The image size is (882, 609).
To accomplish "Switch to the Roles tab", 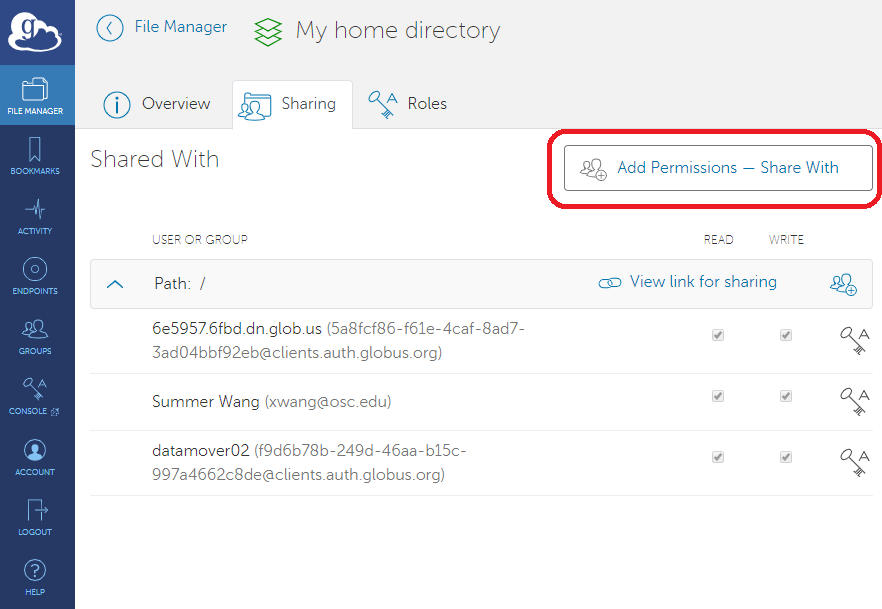I will click(408, 103).
